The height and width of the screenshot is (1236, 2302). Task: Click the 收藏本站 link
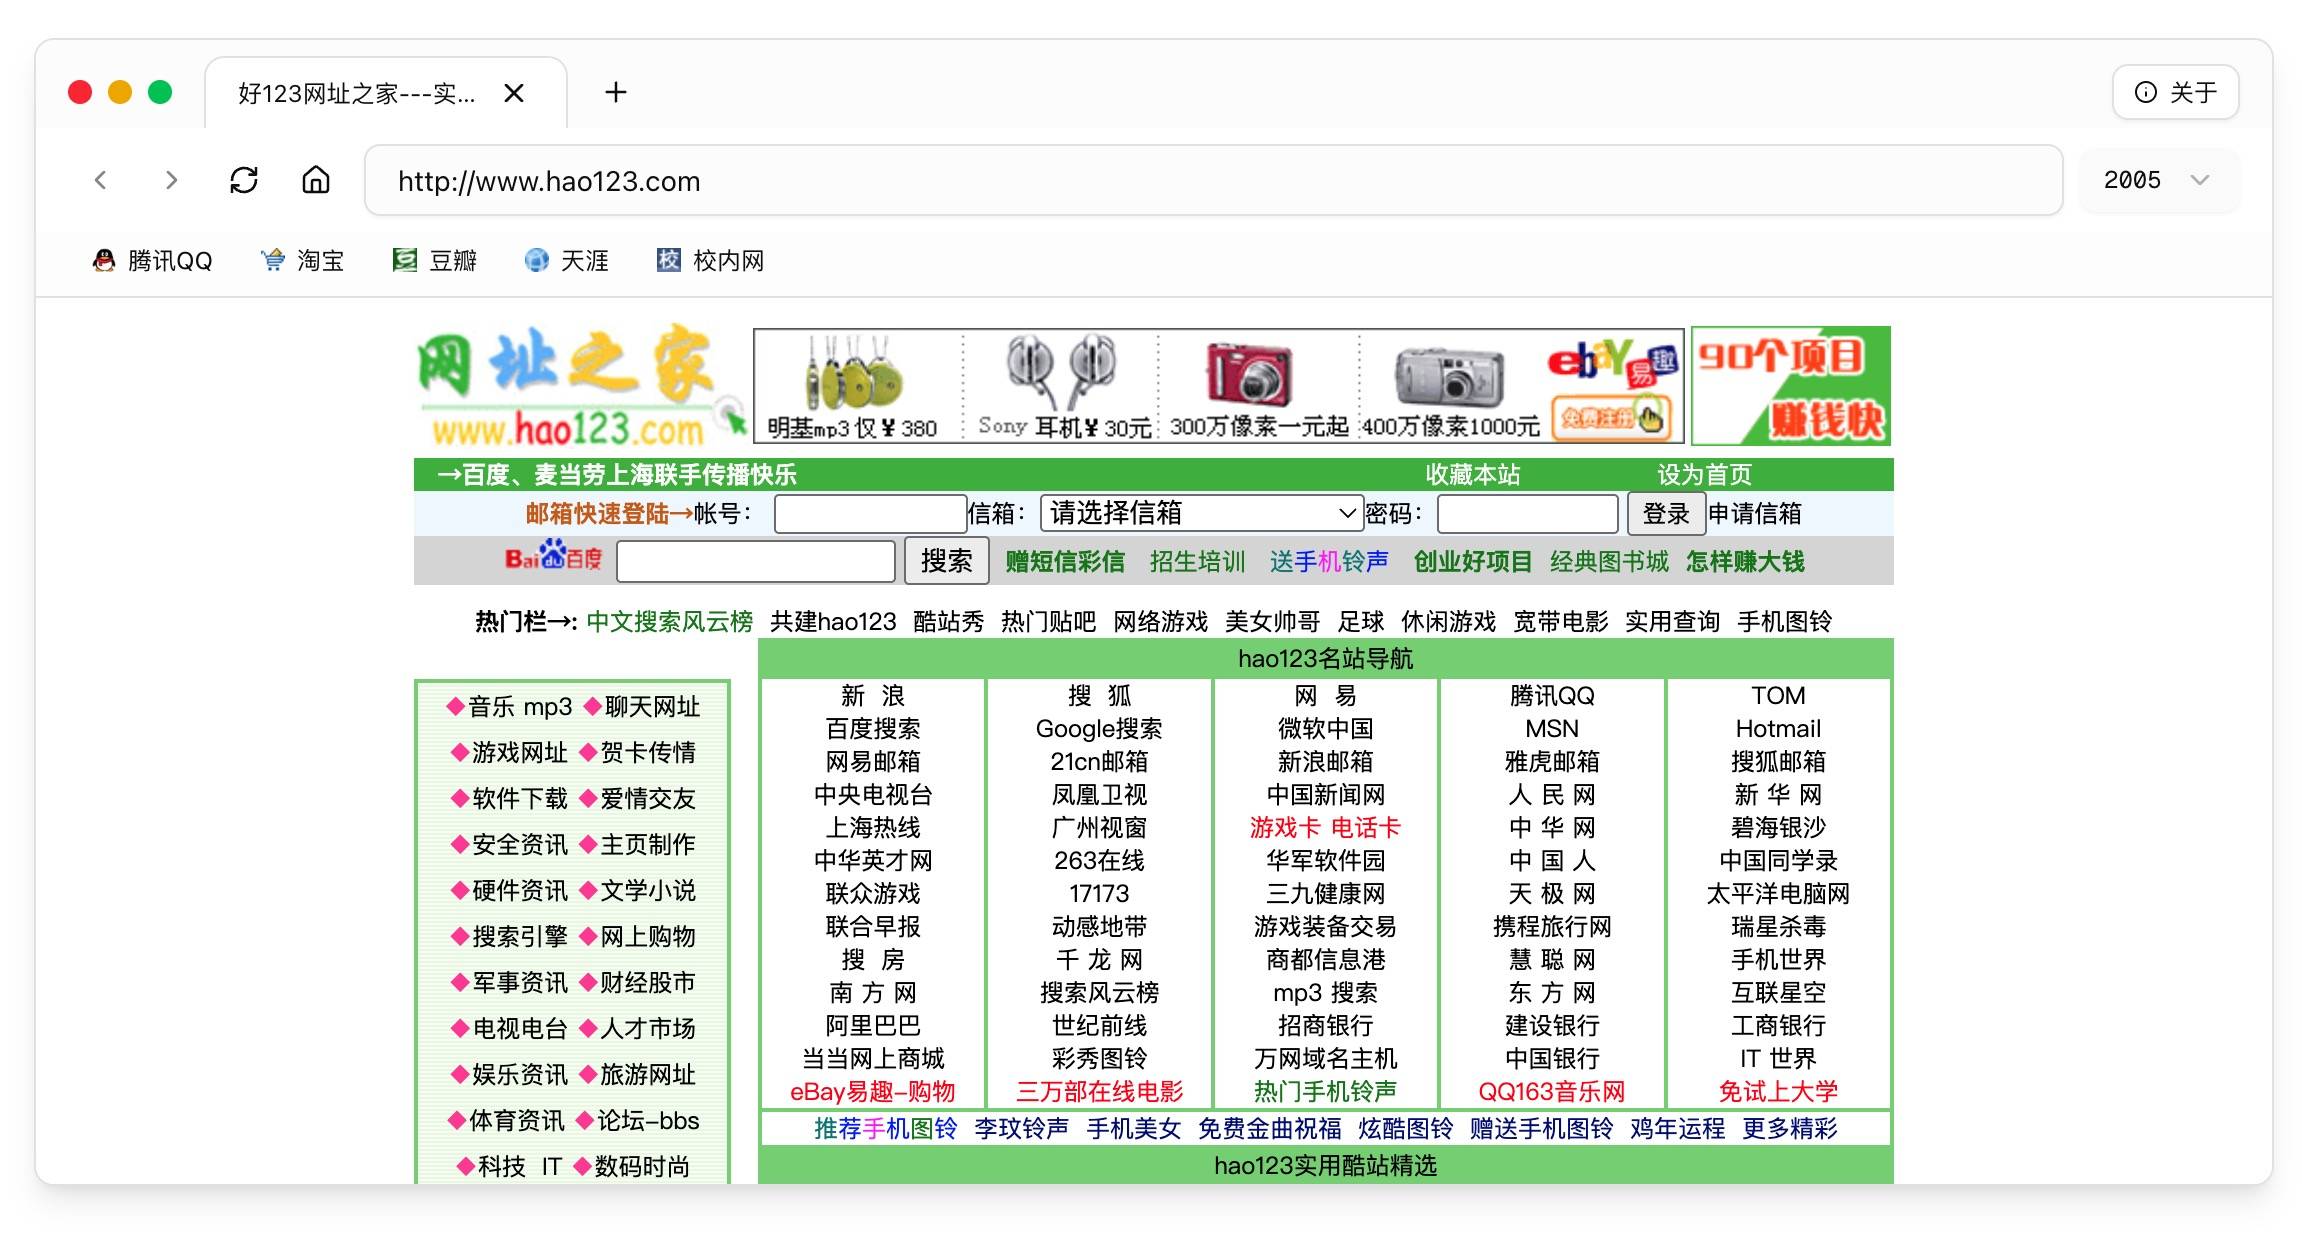1472,474
